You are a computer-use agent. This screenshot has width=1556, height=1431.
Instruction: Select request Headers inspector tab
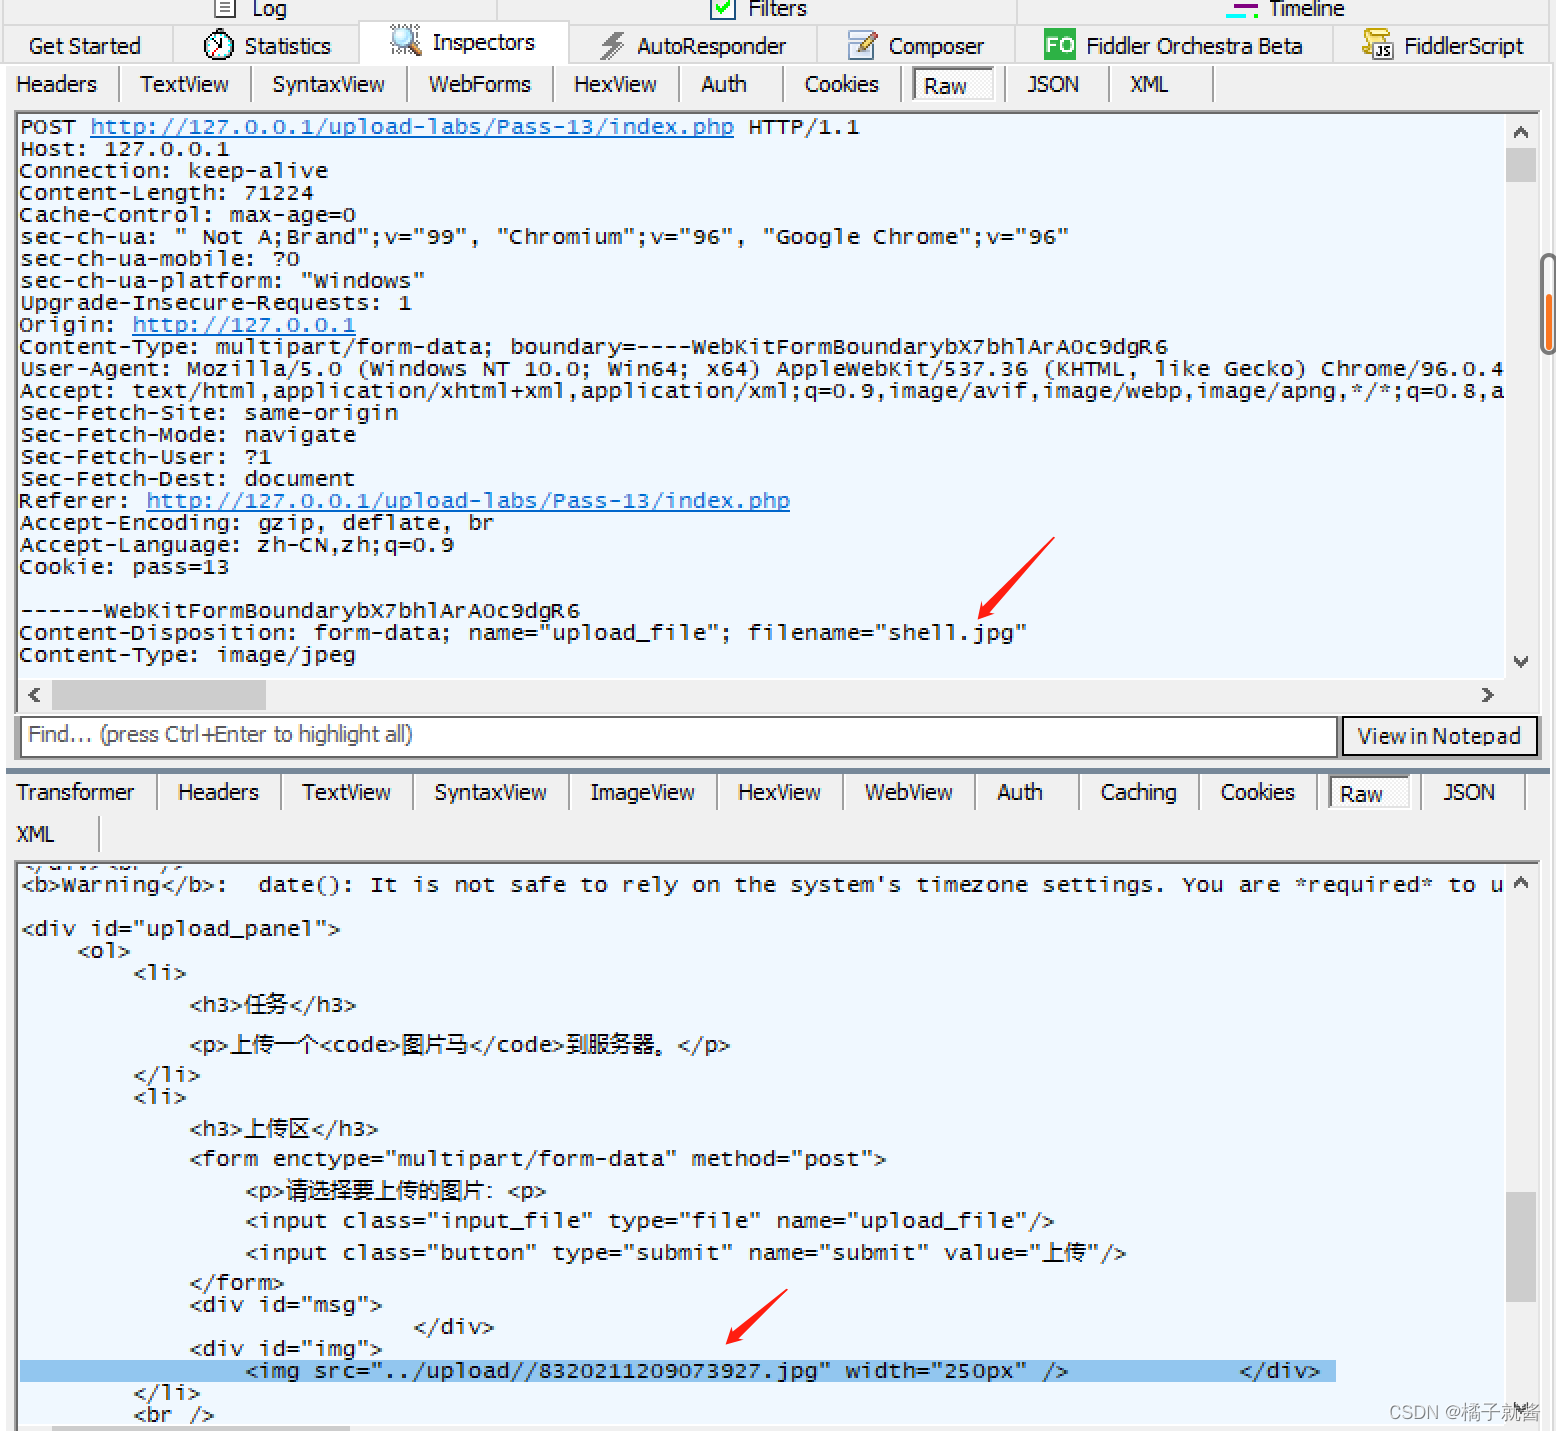click(x=57, y=85)
